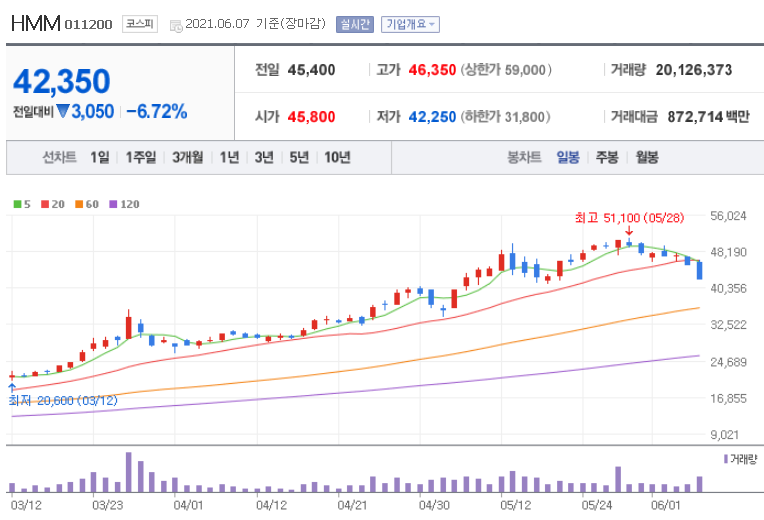Select the 3년 line chart tab
The height and width of the screenshot is (520, 764).
[264, 157]
